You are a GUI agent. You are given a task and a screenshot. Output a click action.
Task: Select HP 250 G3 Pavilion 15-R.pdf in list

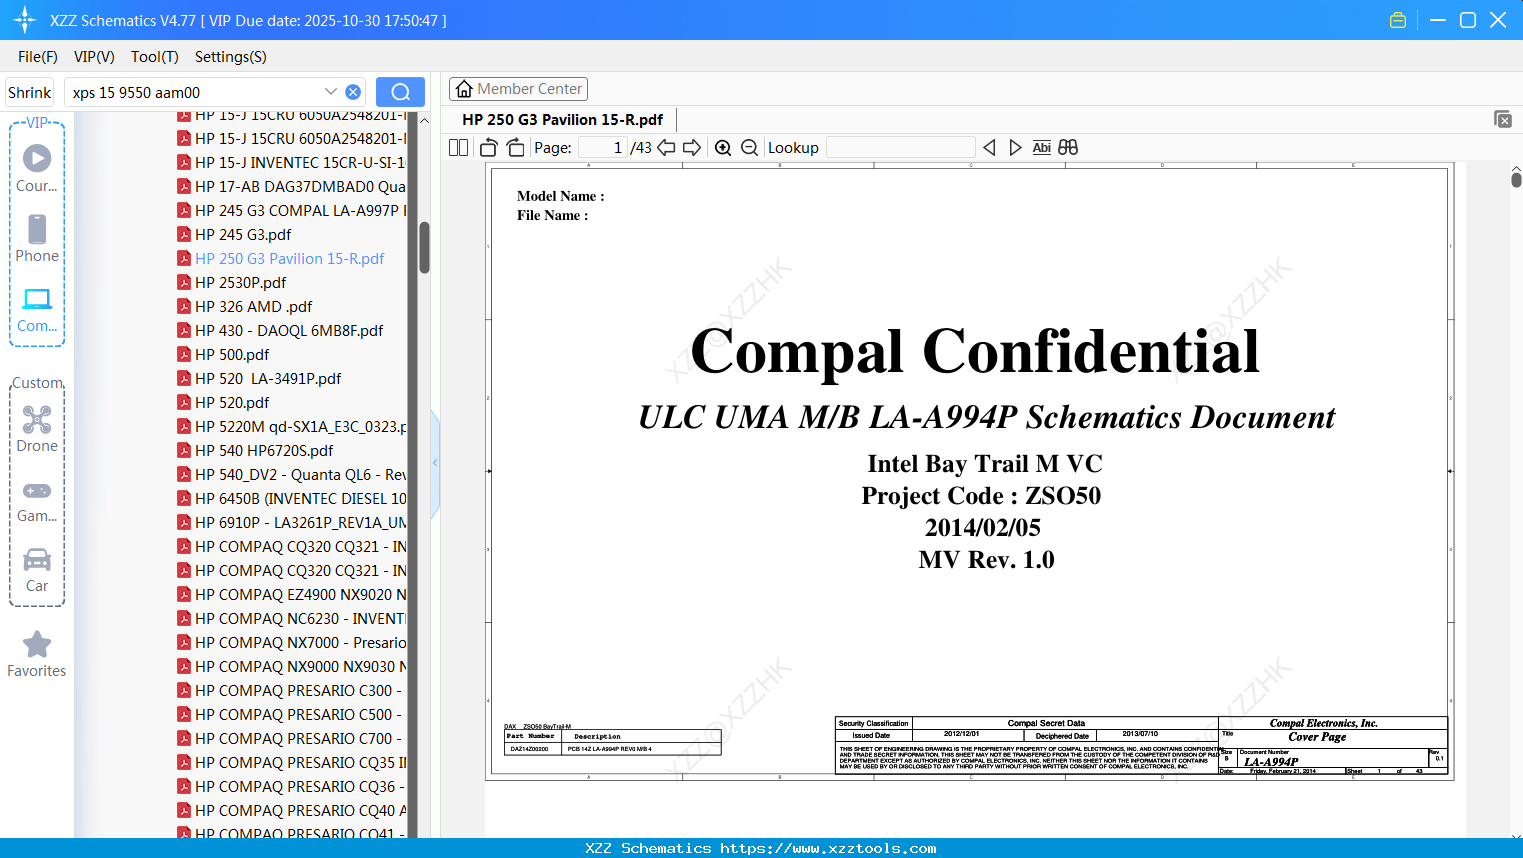click(x=289, y=258)
